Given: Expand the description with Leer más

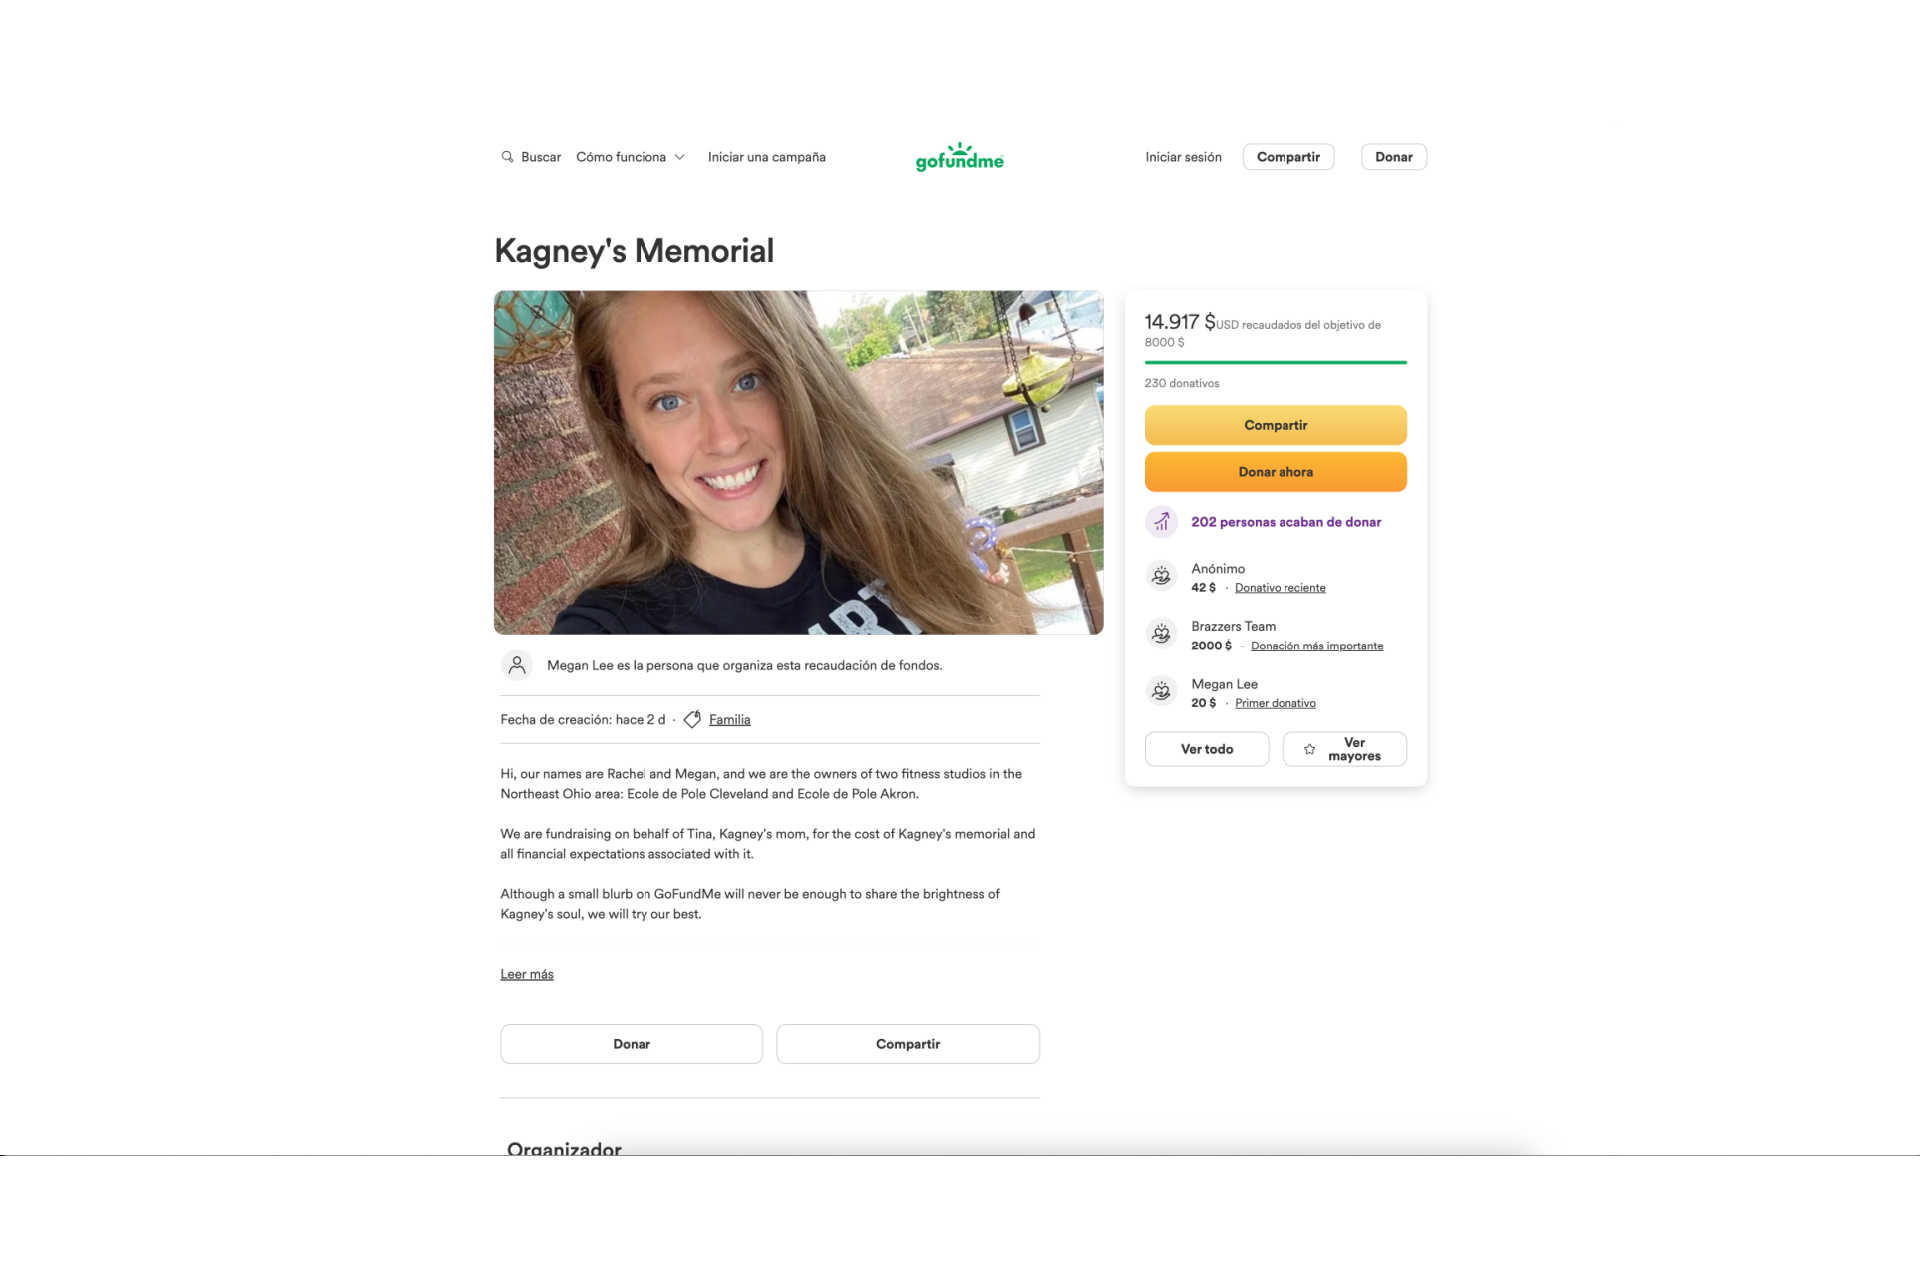Looking at the screenshot, I should click(x=527, y=974).
